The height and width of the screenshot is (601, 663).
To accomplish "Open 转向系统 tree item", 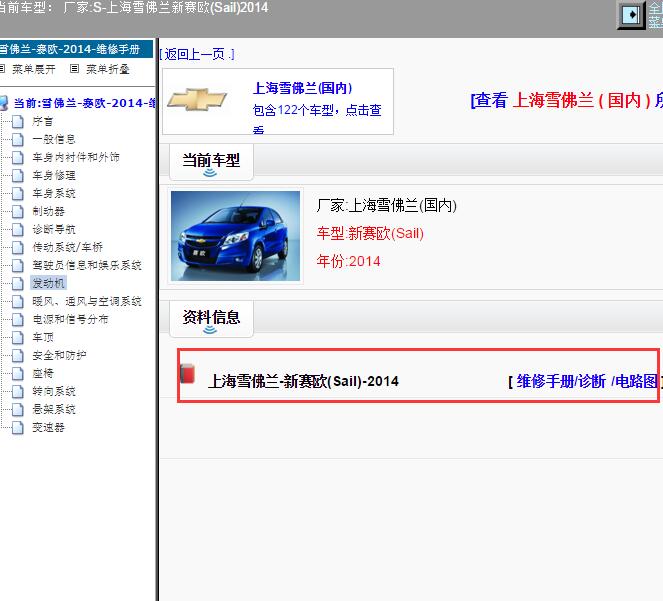I will [54, 392].
